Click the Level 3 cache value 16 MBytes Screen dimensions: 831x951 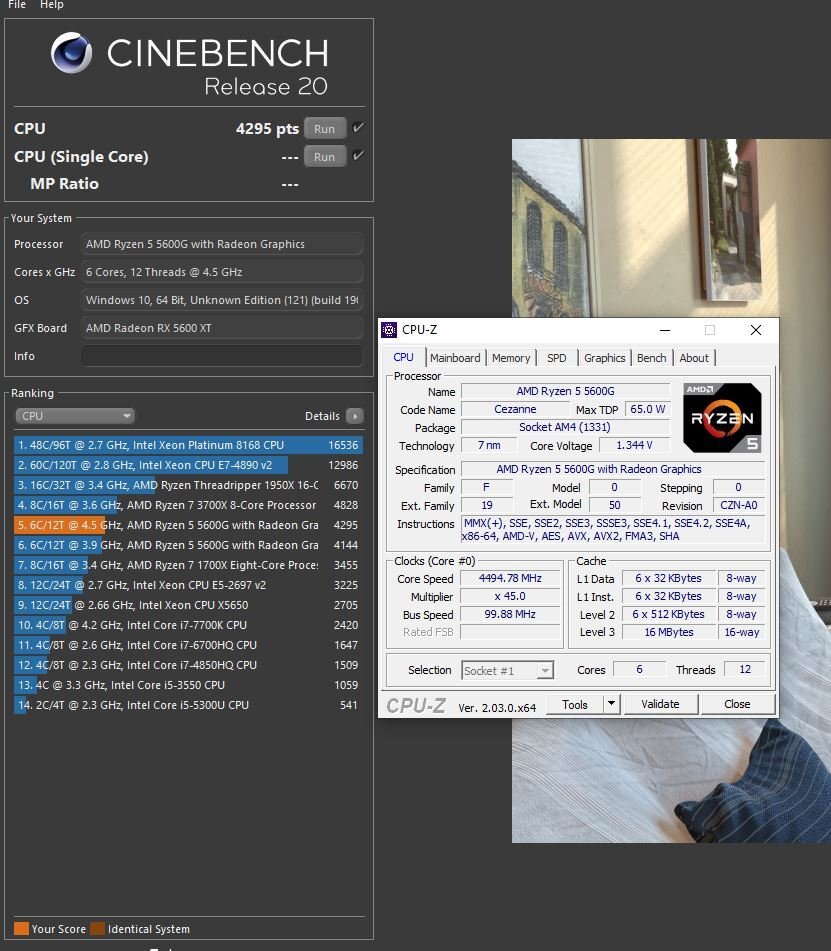[x=668, y=632]
